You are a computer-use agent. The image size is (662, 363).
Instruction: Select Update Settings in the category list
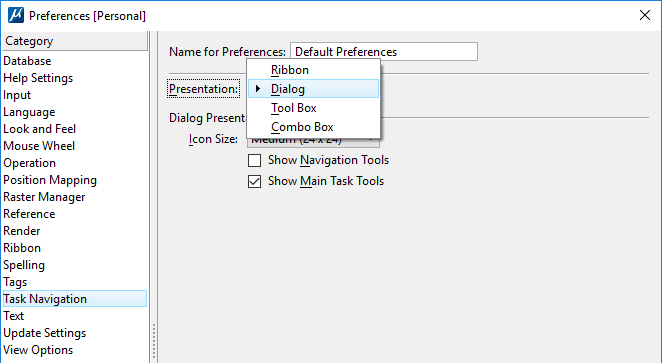[44, 333]
